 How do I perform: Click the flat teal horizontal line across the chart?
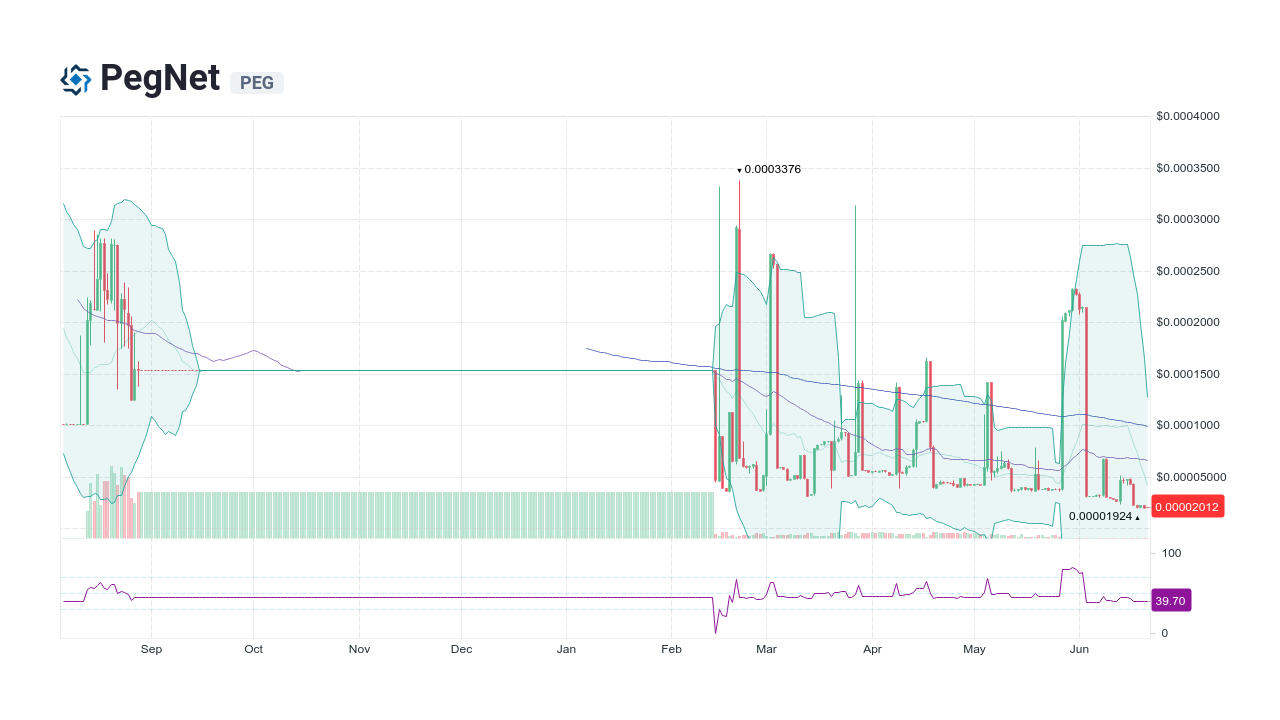point(450,370)
